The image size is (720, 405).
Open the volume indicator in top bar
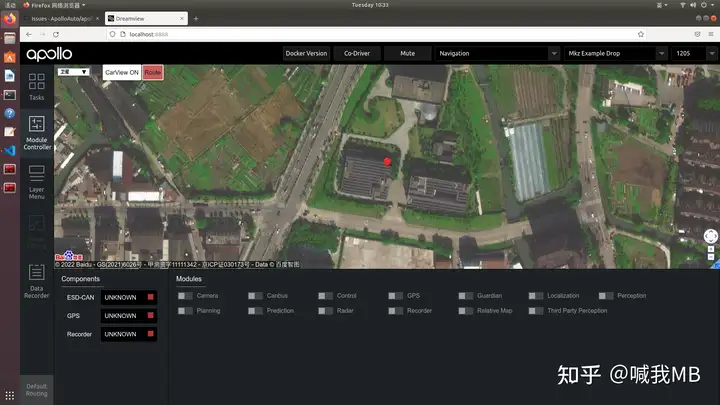(693, 5)
